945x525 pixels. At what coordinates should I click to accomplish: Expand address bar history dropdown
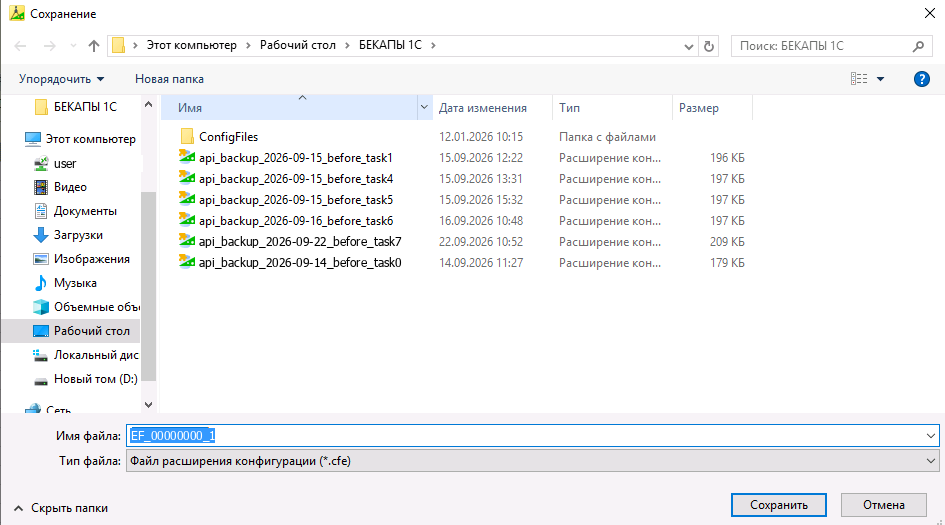[689, 46]
